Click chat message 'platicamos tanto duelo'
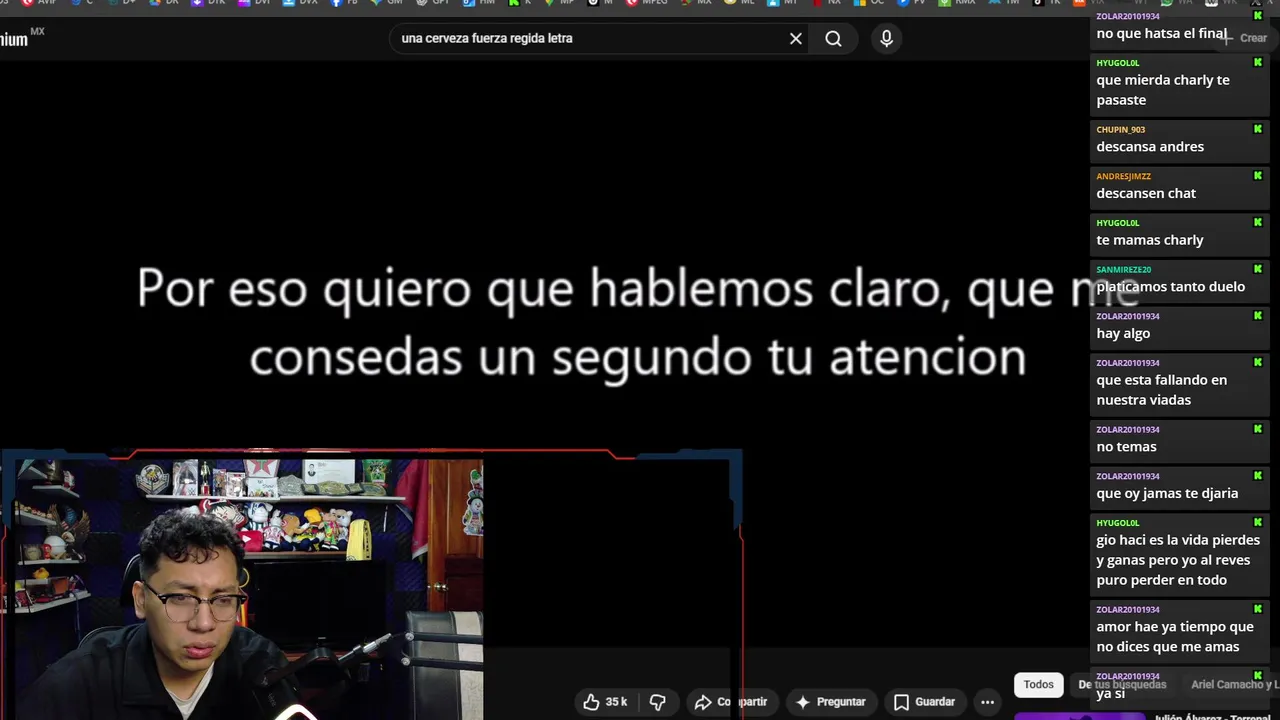The width and height of the screenshot is (1280, 720). tap(1171, 287)
